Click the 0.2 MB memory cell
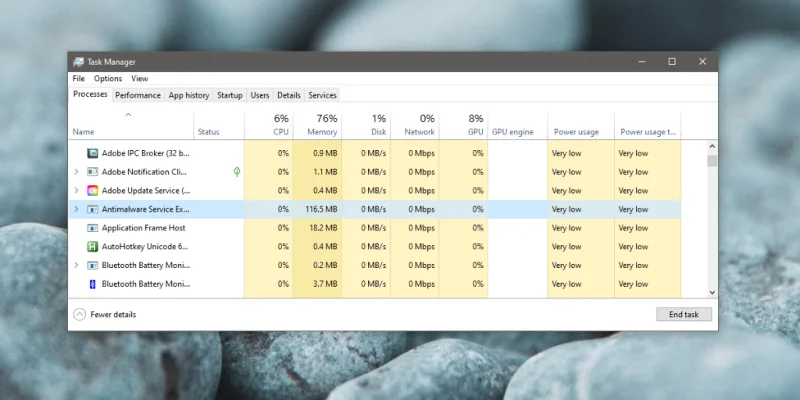This screenshot has height=400, width=800. [317, 265]
